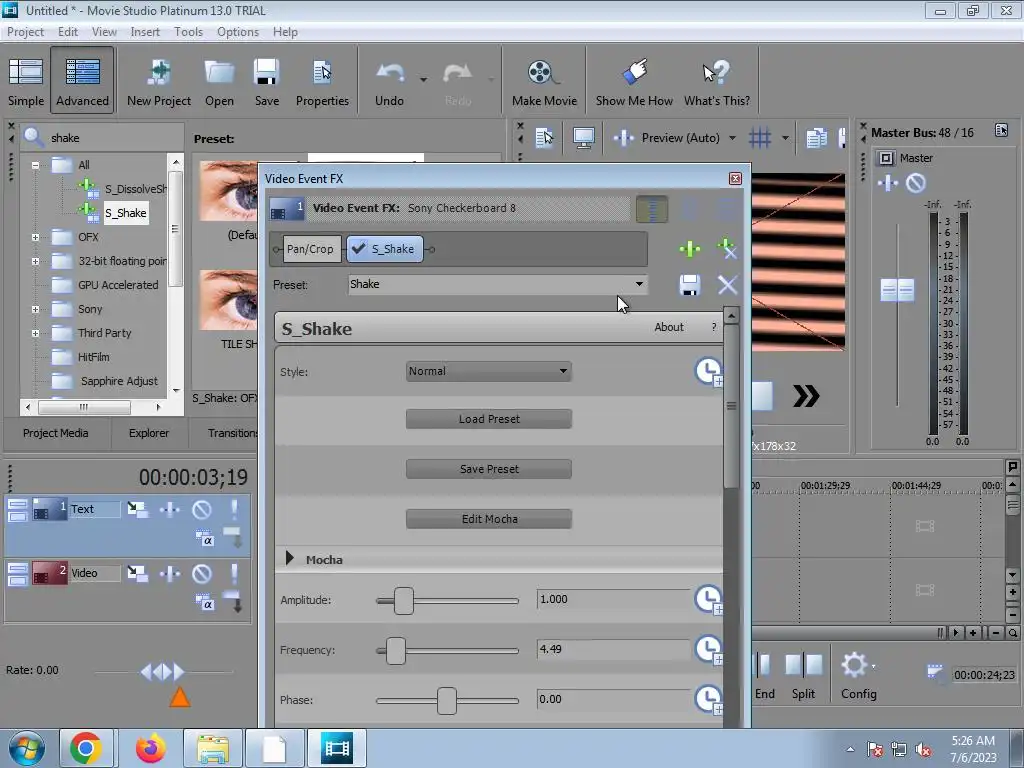Select the GPU Accelerated folder
Screen dimensions: 1024x768
[x=118, y=285]
